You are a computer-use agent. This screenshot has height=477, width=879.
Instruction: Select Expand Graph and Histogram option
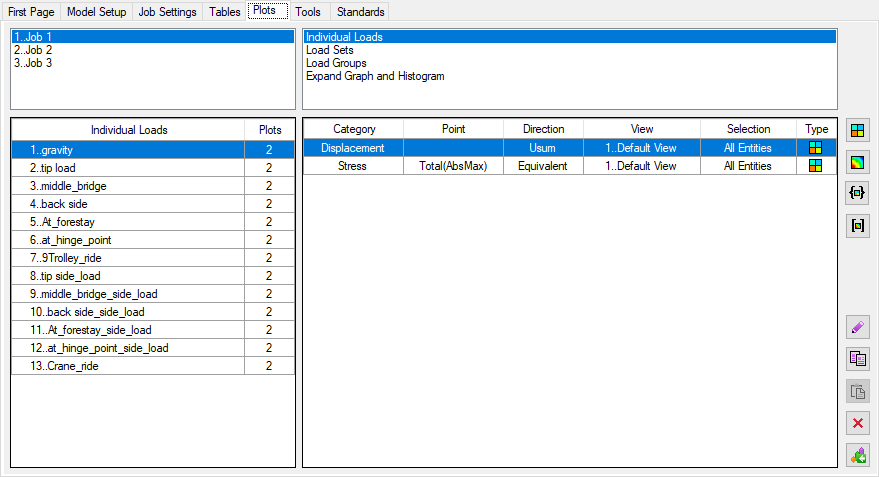pos(375,76)
